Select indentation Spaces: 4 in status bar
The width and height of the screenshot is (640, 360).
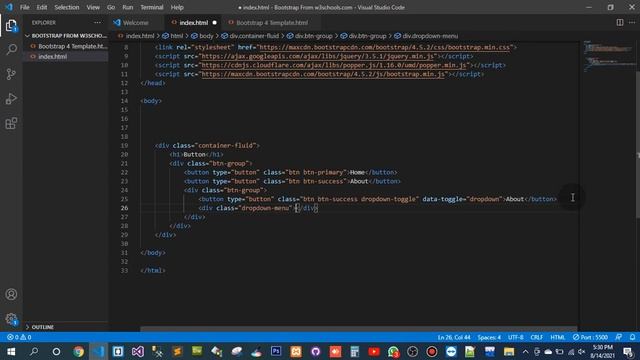click(489, 337)
